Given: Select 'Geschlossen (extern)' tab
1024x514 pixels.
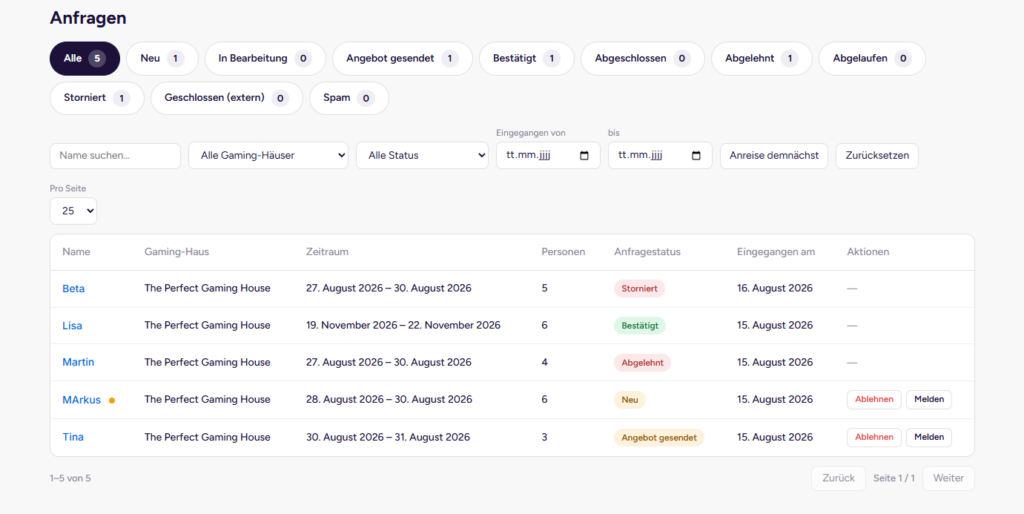Looking at the screenshot, I should pyautogui.click(x=227, y=98).
